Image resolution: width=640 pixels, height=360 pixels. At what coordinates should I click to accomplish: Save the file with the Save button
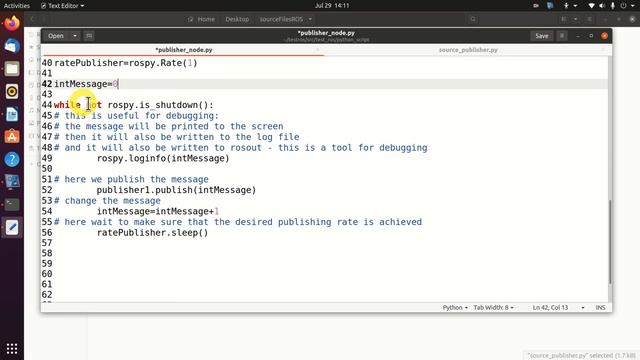pyautogui.click(x=542, y=36)
